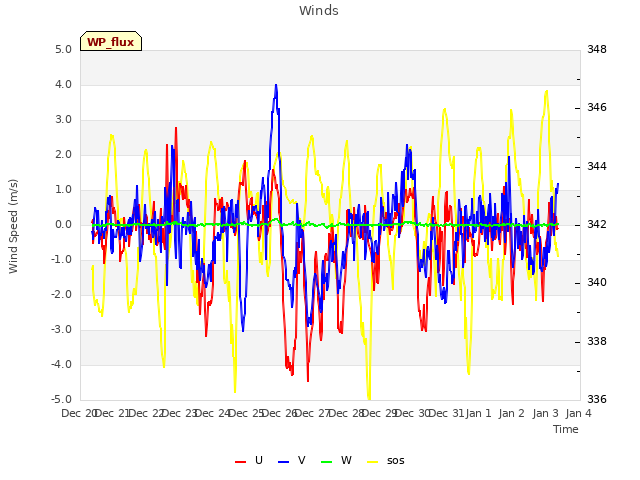Click the Jan 2 date tick label

pyautogui.click(x=511, y=413)
